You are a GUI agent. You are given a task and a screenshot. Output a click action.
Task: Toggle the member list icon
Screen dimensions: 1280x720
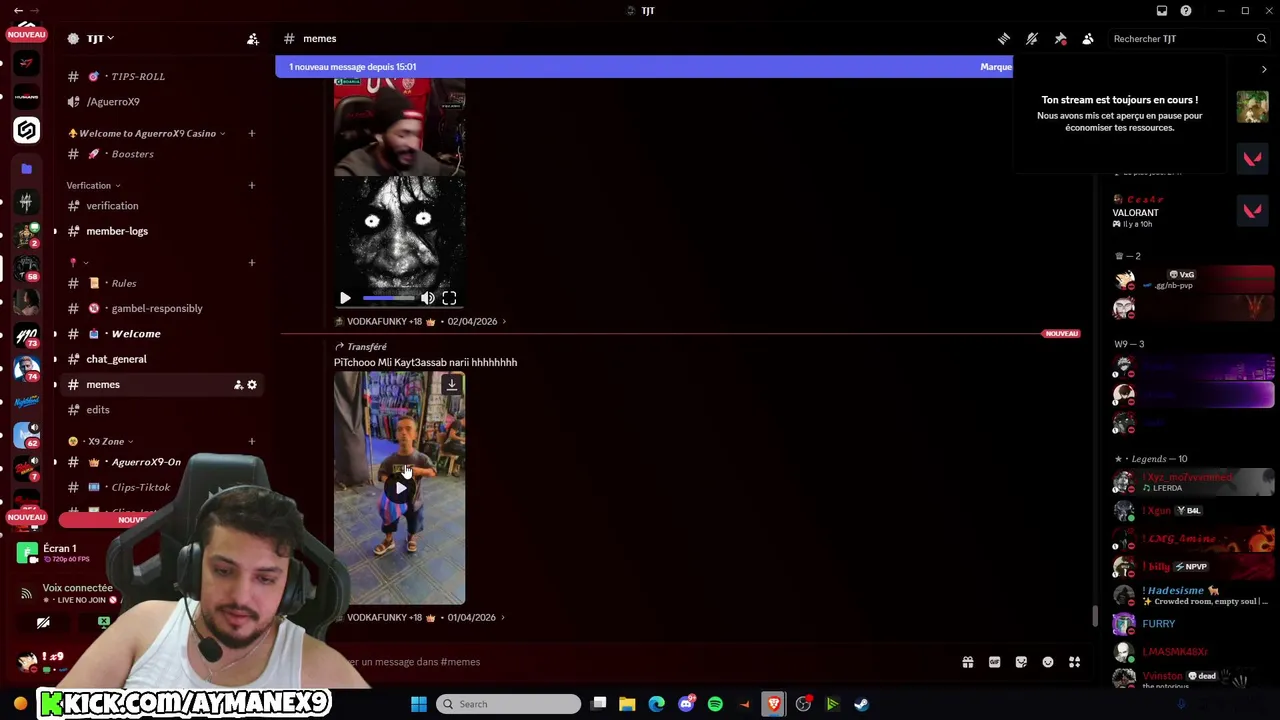click(x=1088, y=39)
